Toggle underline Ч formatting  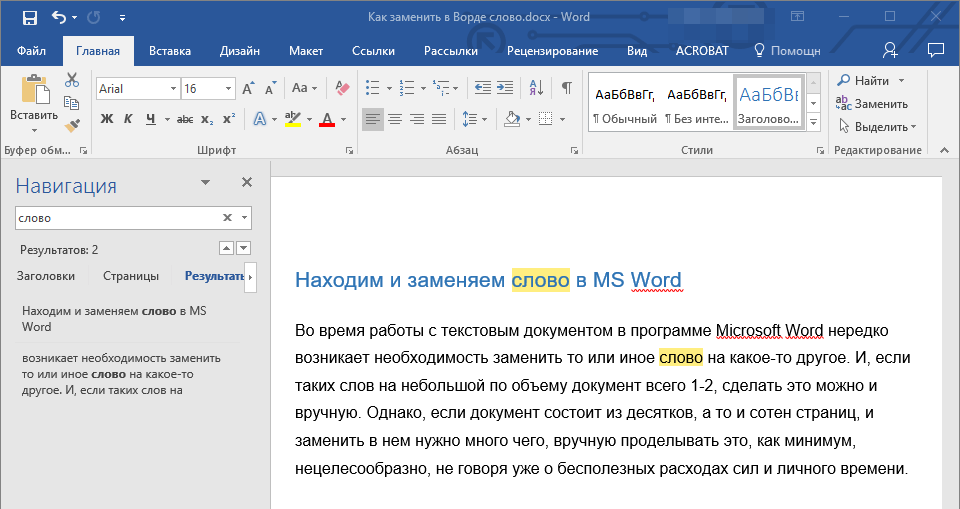click(x=151, y=119)
